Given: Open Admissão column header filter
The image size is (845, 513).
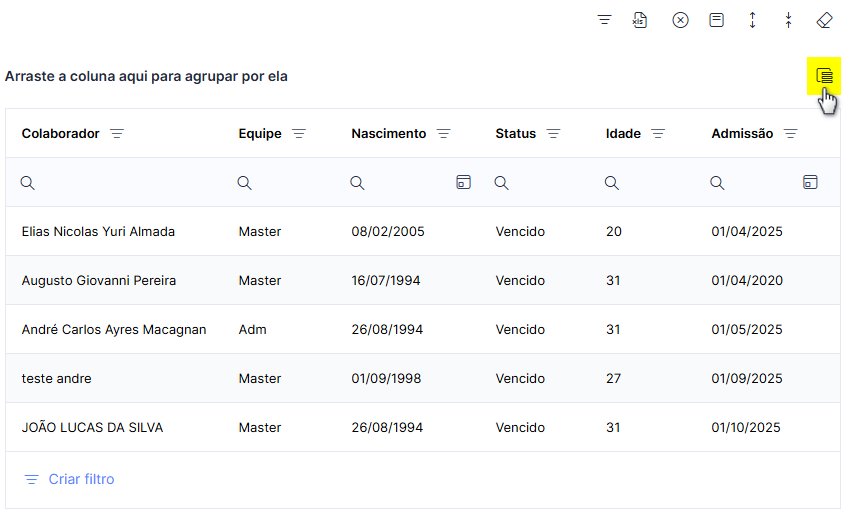Looking at the screenshot, I should pyautogui.click(x=791, y=134).
